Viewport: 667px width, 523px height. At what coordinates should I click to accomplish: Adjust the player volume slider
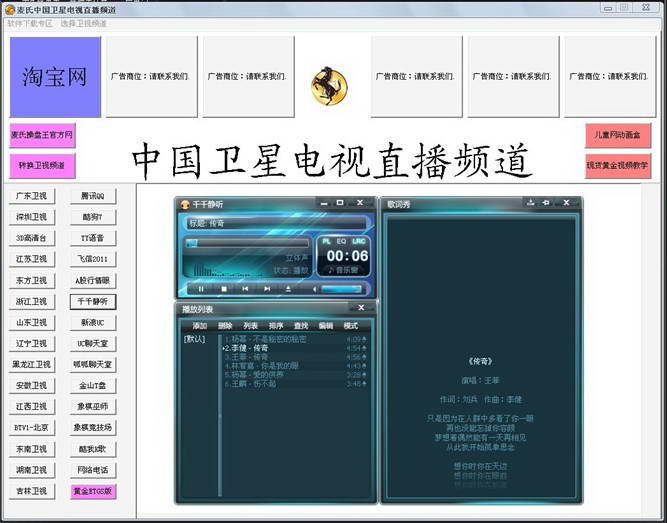341,289
